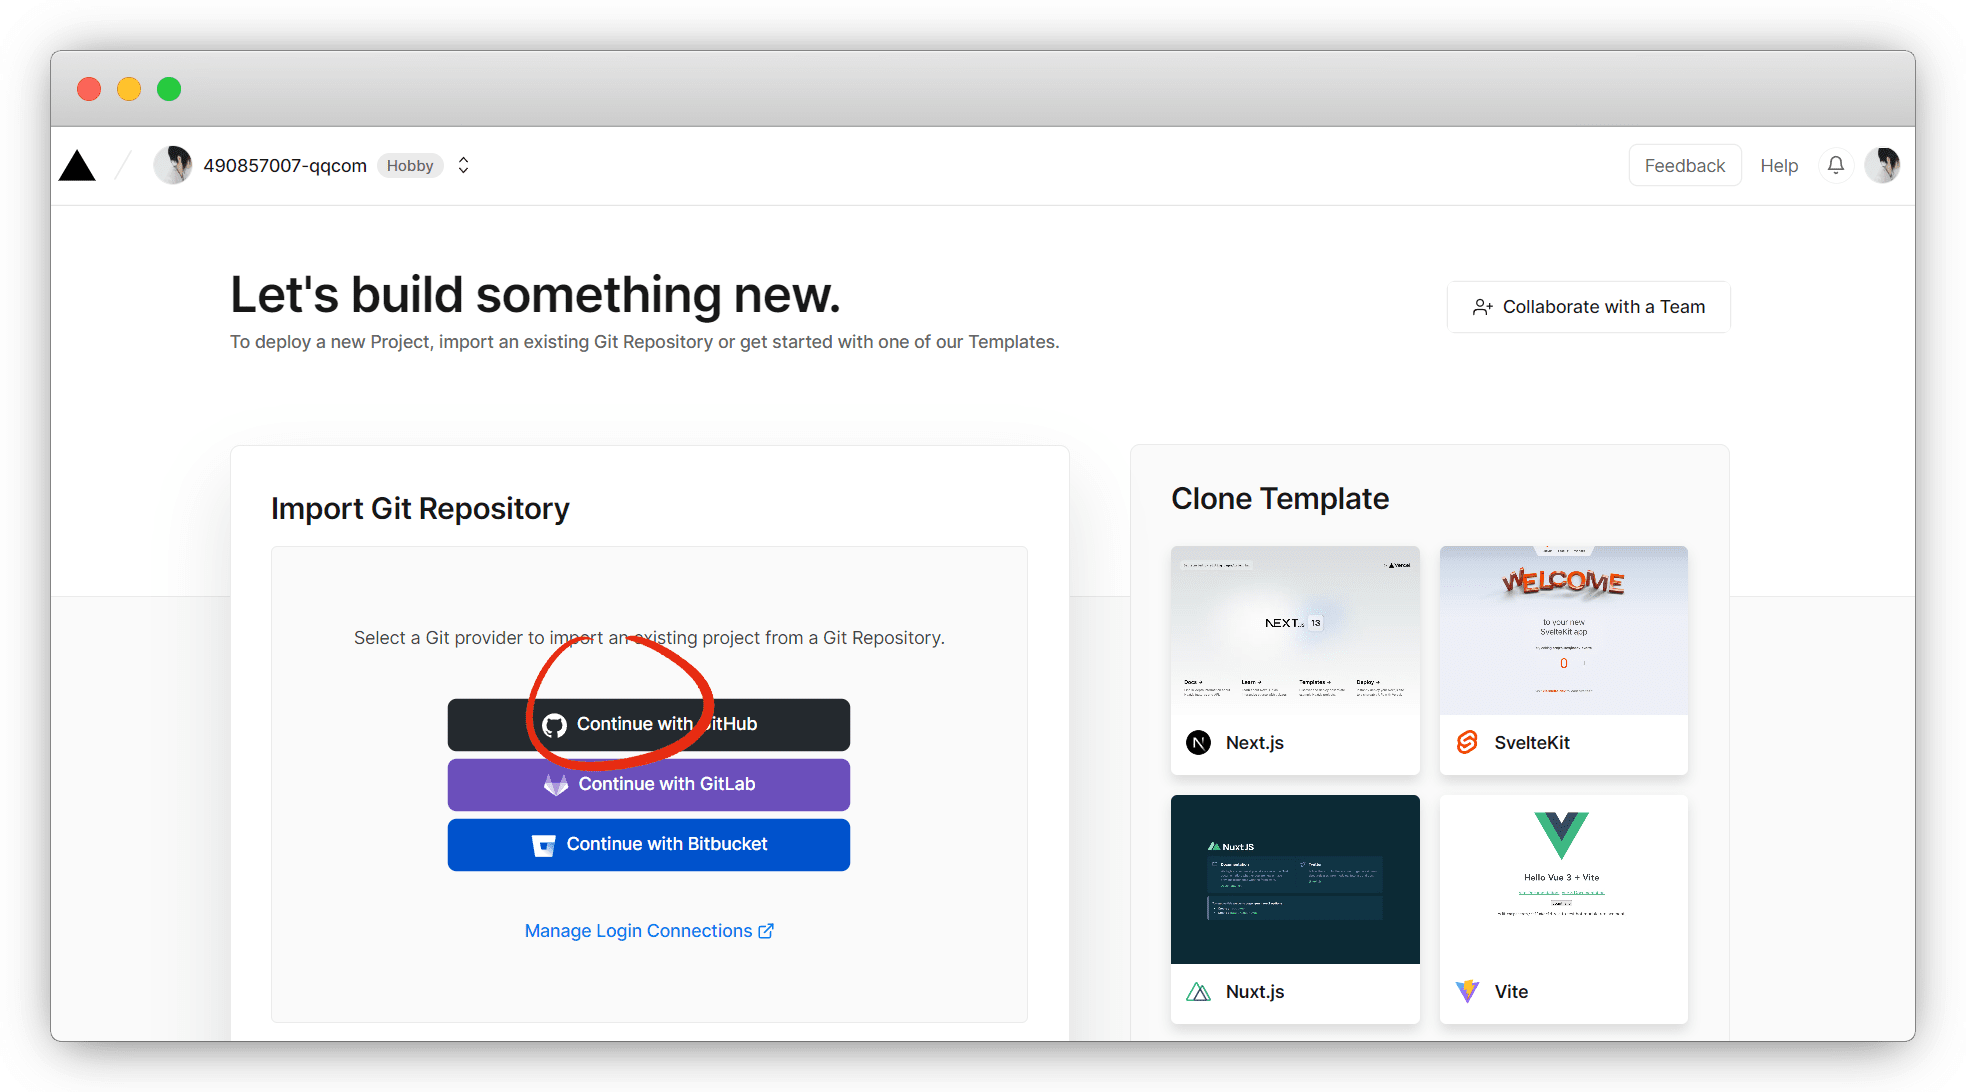Select the Nuxt.js template preview
The width and height of the screenshot is (1966, 1092).
pyautogui.click(x=1295, y=879)
